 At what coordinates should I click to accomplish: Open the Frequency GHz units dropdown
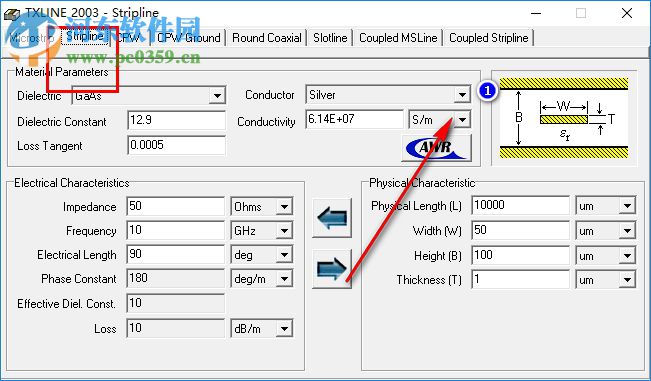(284, 231)
